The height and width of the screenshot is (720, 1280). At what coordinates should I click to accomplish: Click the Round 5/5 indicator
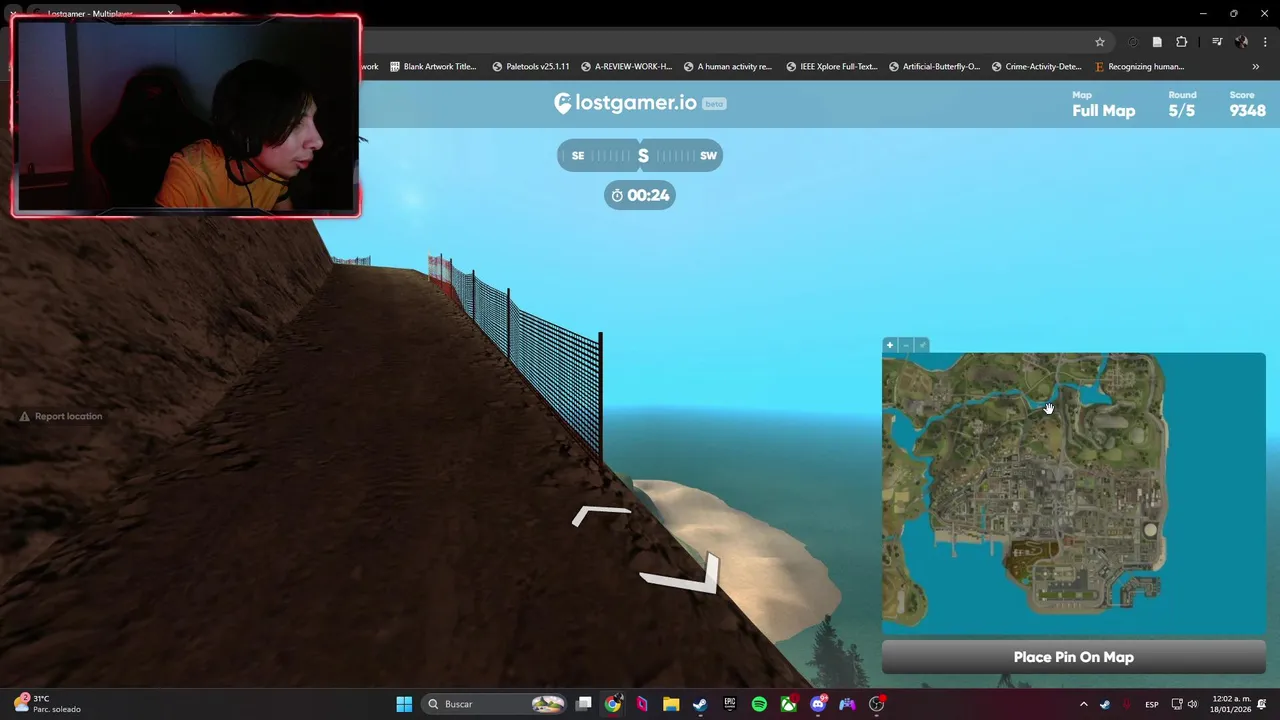1182,104
